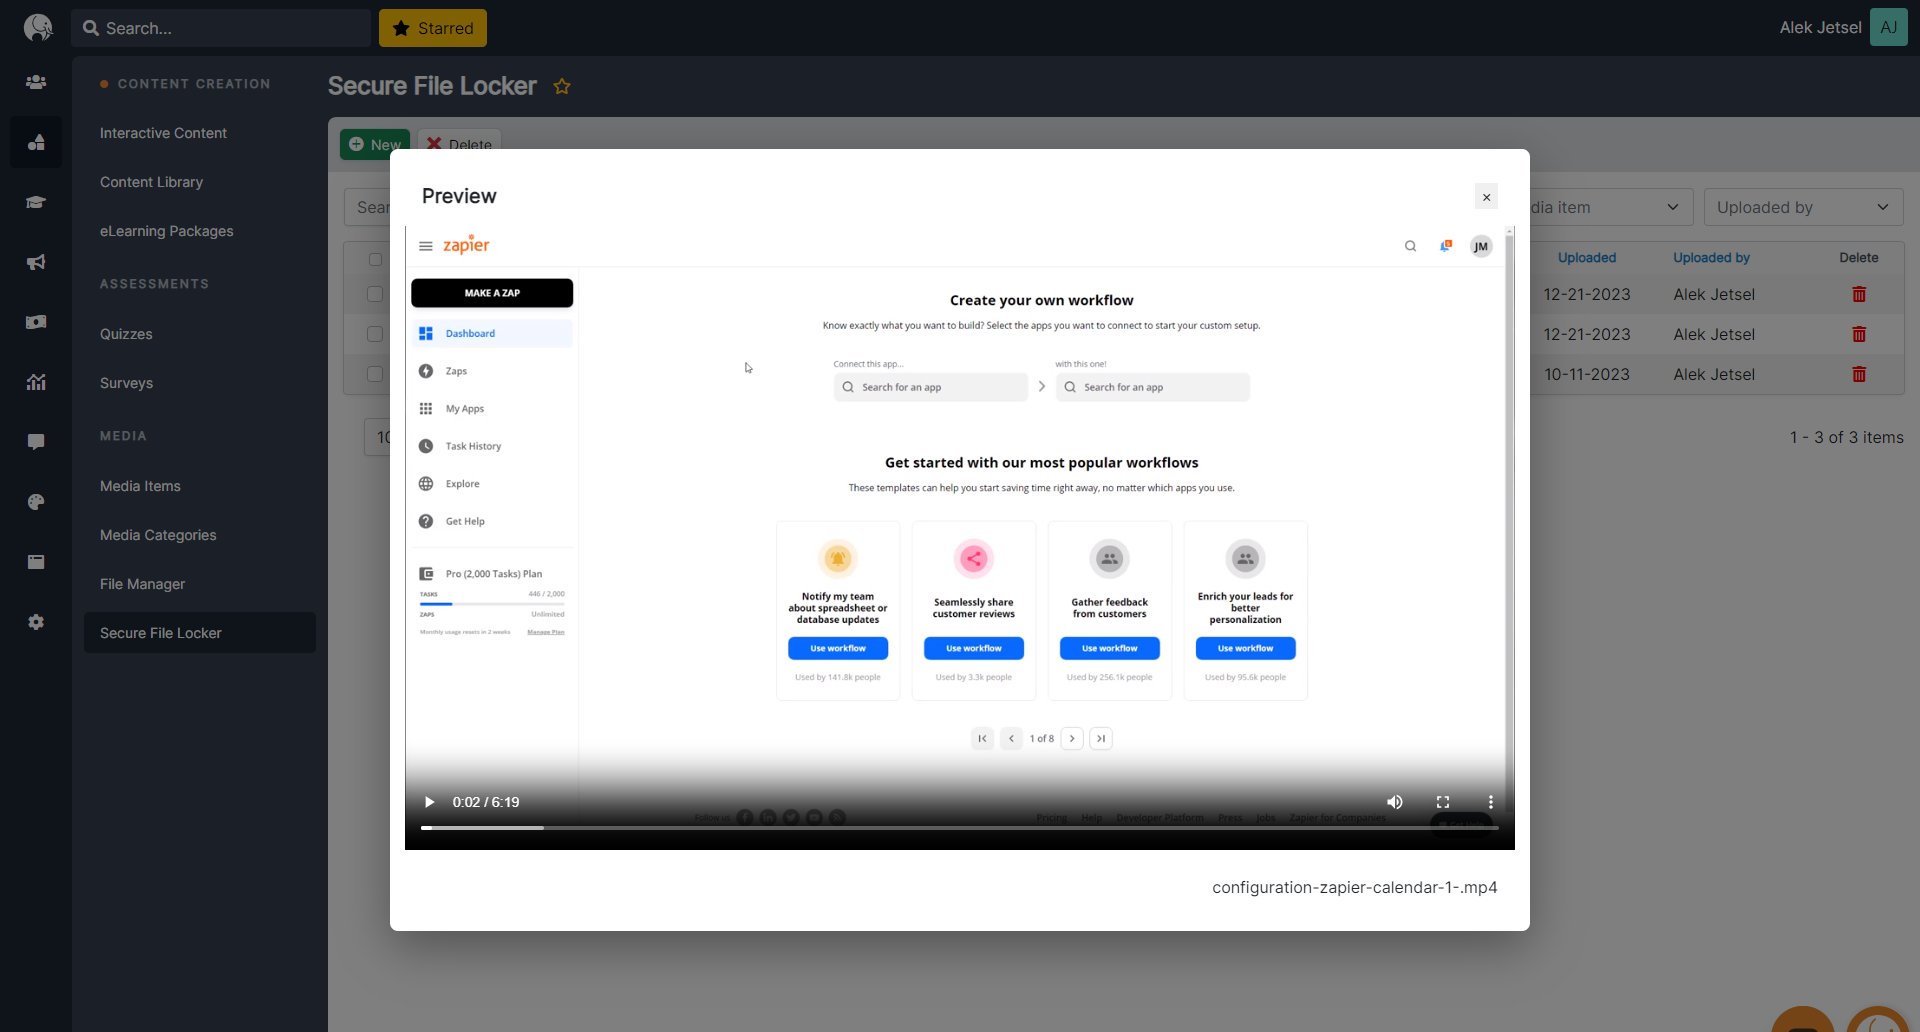Seek on the video progress bar
The height and width of the screenshot is (1032, 1920).
point(959,828)
